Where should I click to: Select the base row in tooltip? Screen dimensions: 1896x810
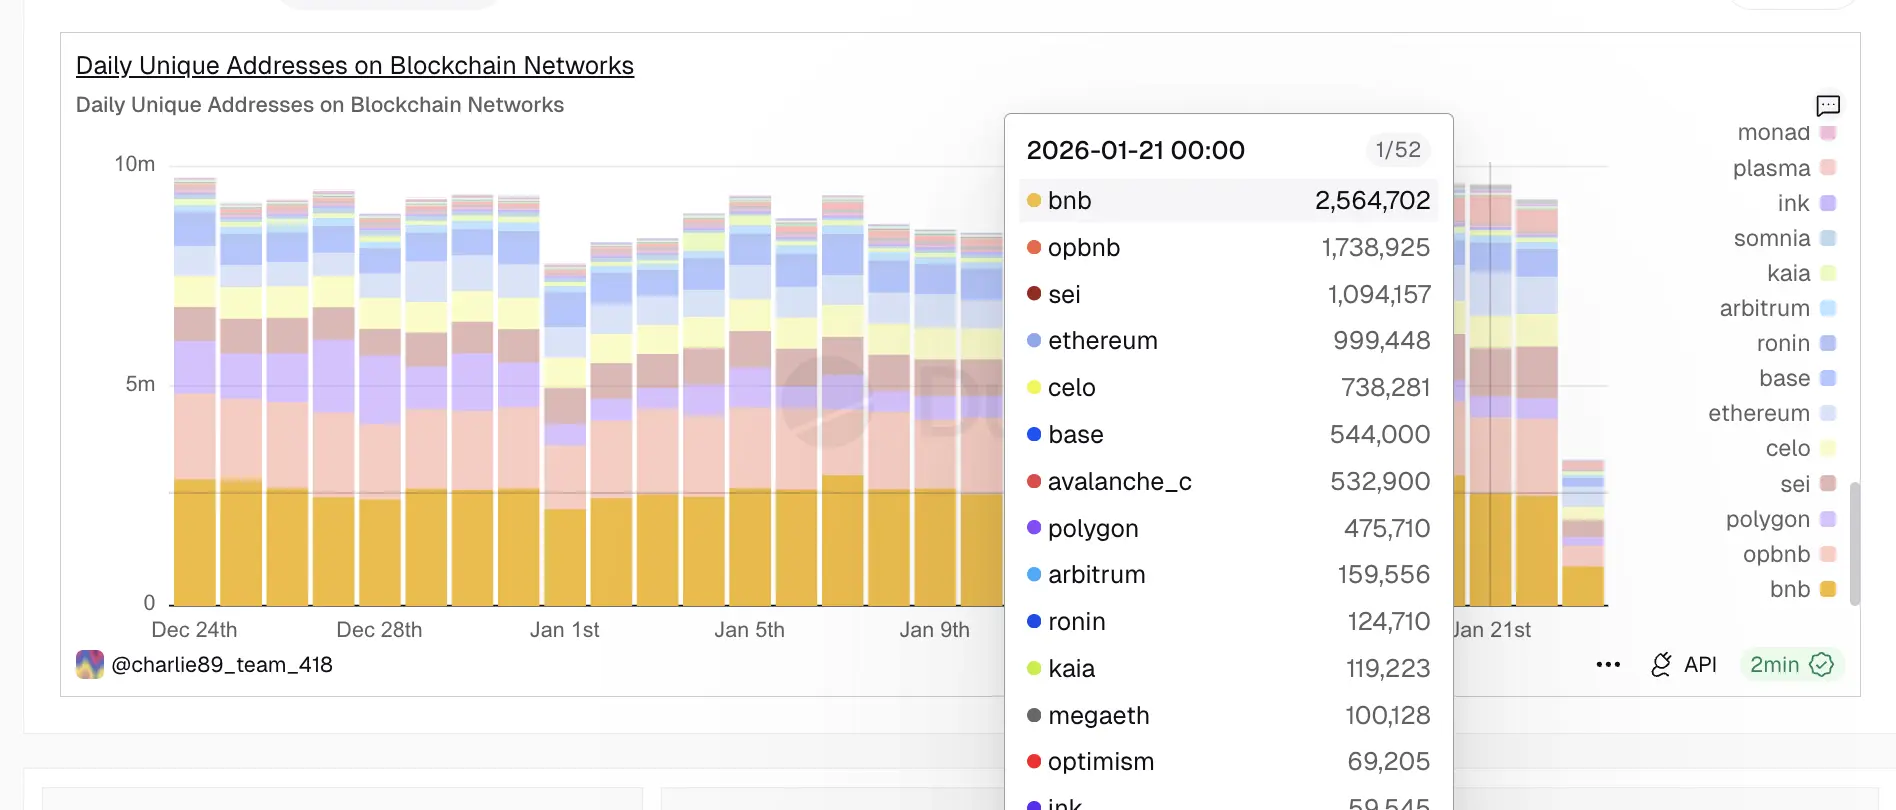pyautogui.click(x=1228, y=434)
